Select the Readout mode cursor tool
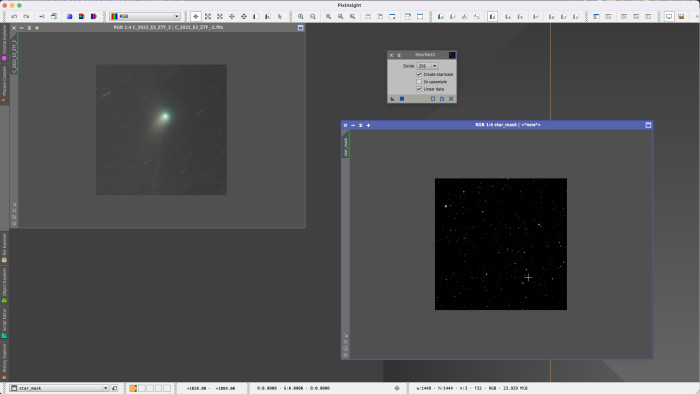 point(196,17)
